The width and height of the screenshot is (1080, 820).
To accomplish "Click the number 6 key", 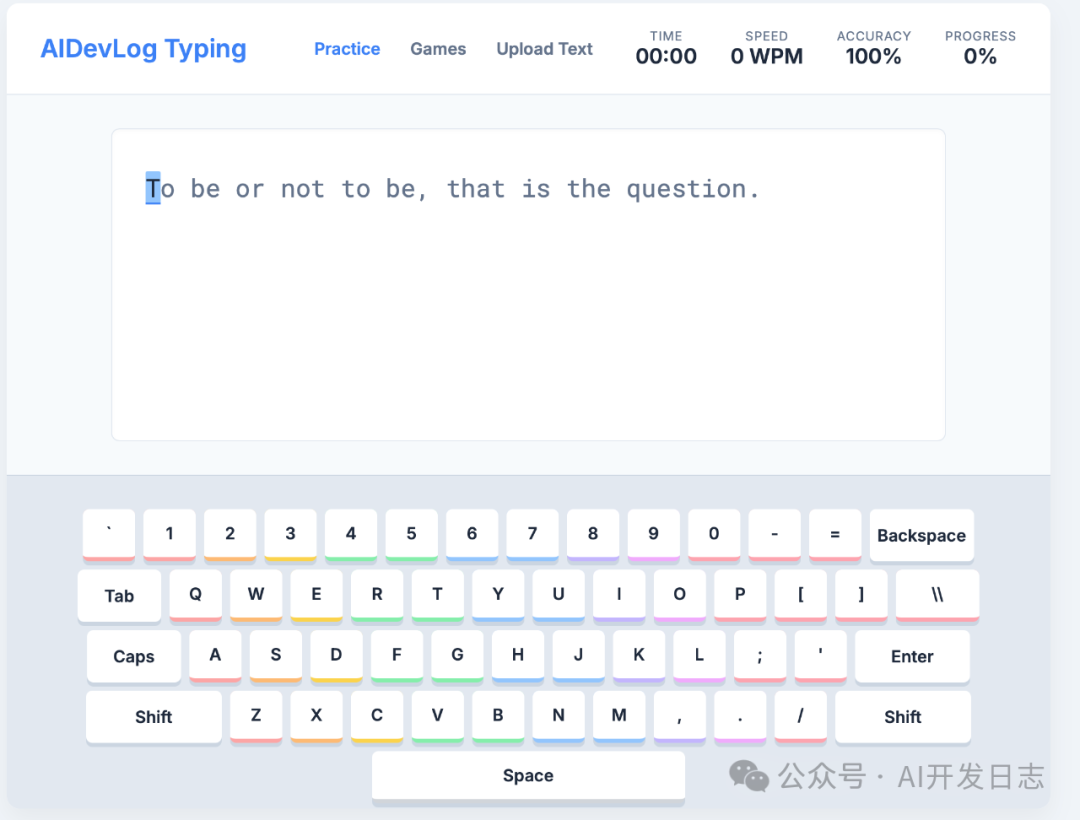I will pyautogui.click(x=472, y=535).
